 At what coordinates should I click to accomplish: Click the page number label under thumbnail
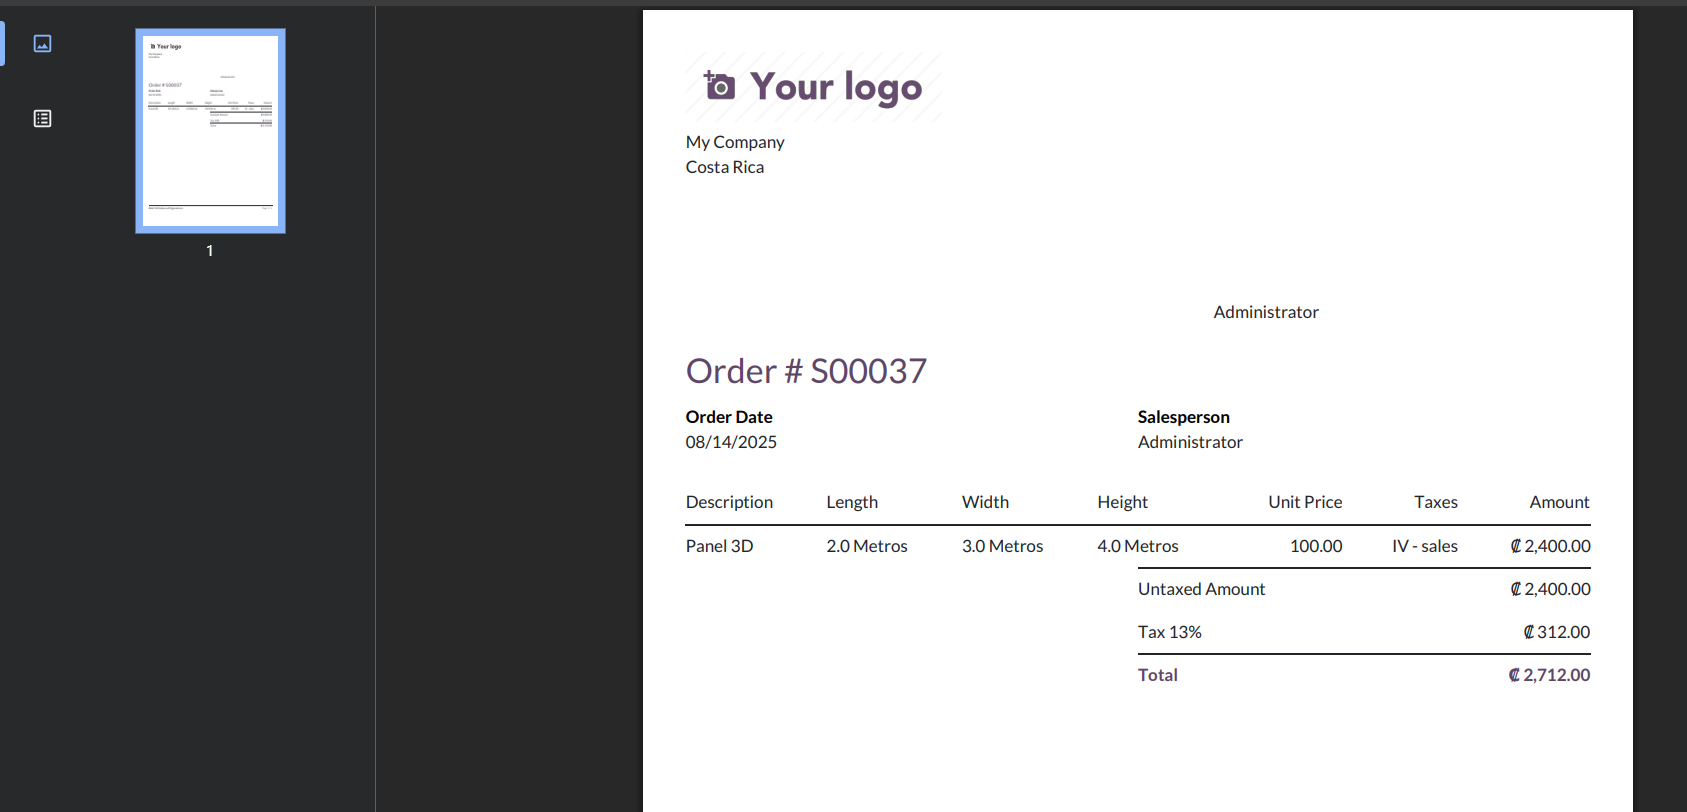point(210,251)
